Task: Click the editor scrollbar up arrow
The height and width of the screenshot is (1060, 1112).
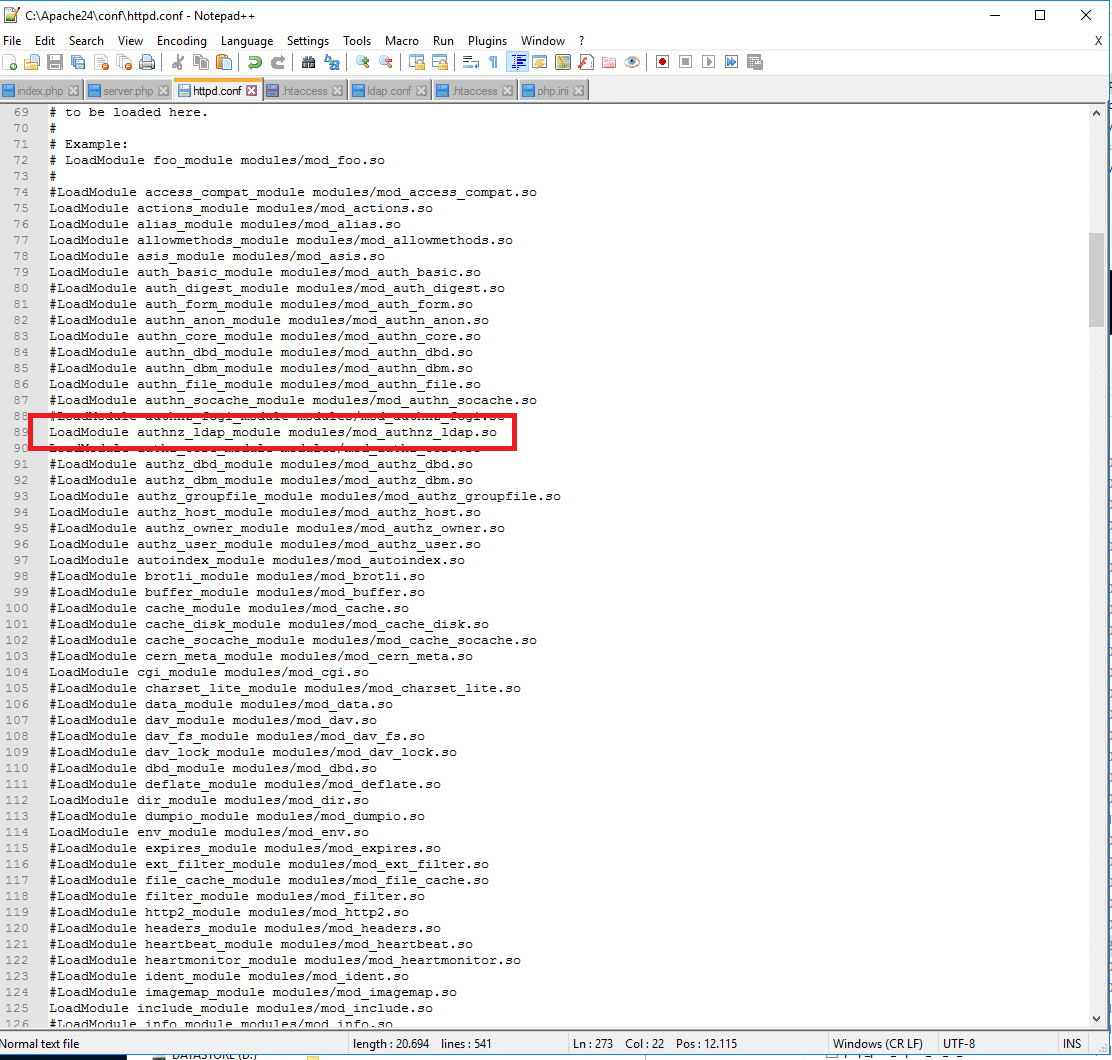Action: point(1096,113)
